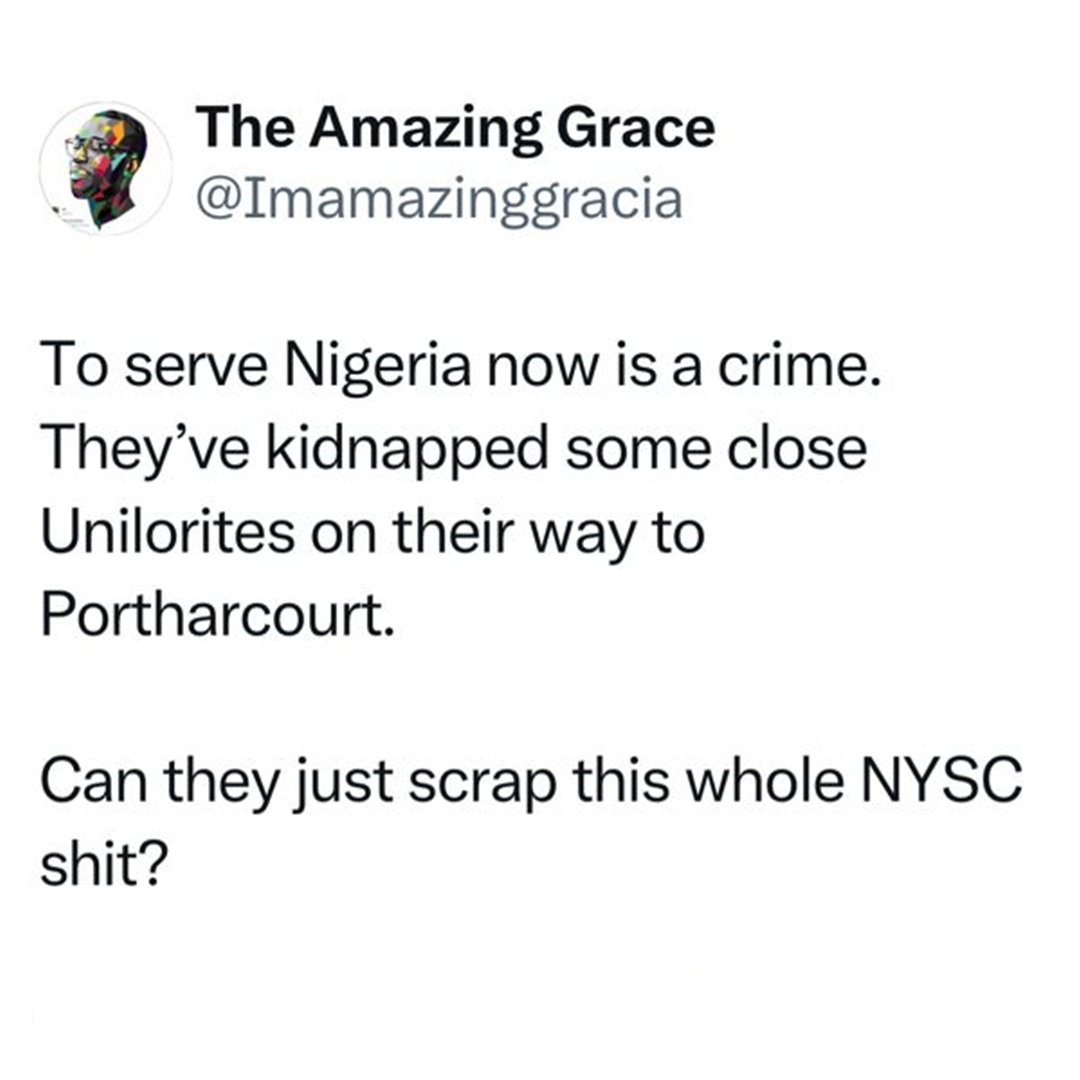Click the word their in third line
This screenshot has height=1080, width=1080.
click(454, 532)
